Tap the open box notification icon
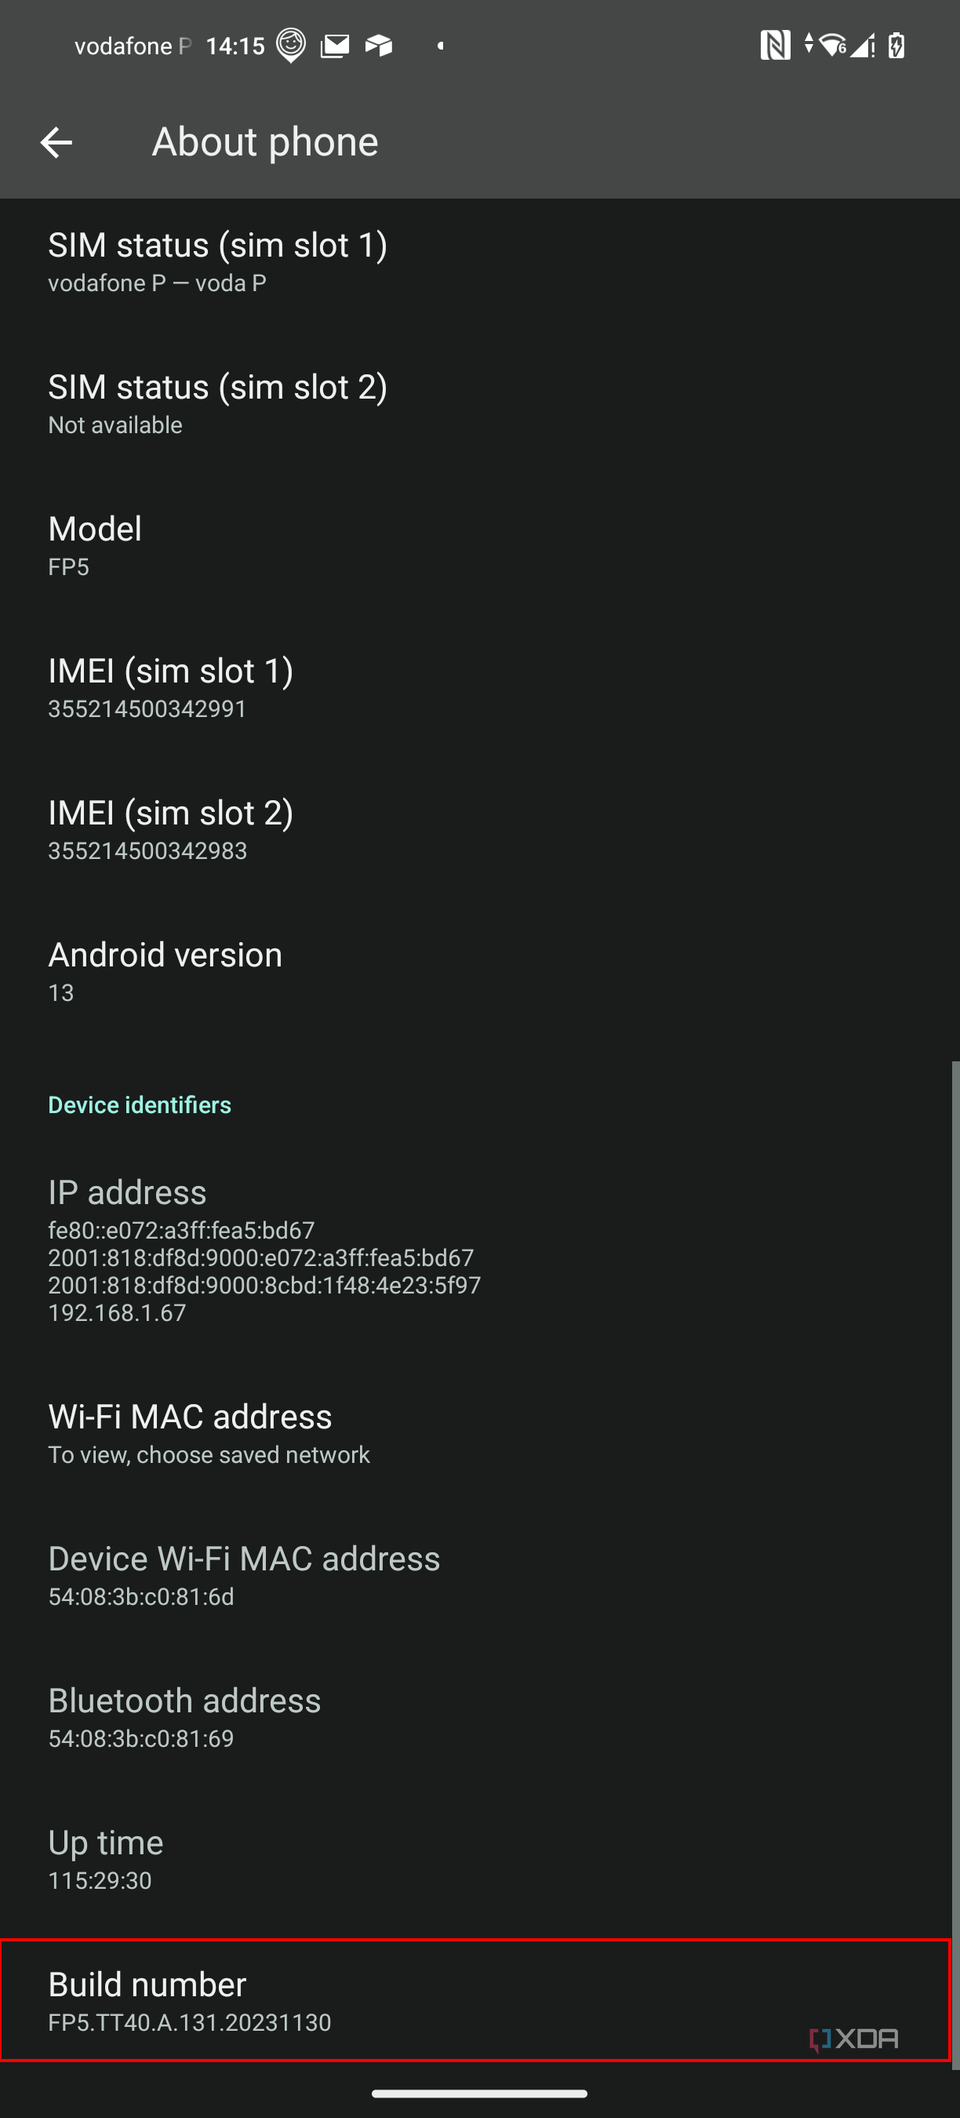 pyautogui.click(x=379, y=45)
